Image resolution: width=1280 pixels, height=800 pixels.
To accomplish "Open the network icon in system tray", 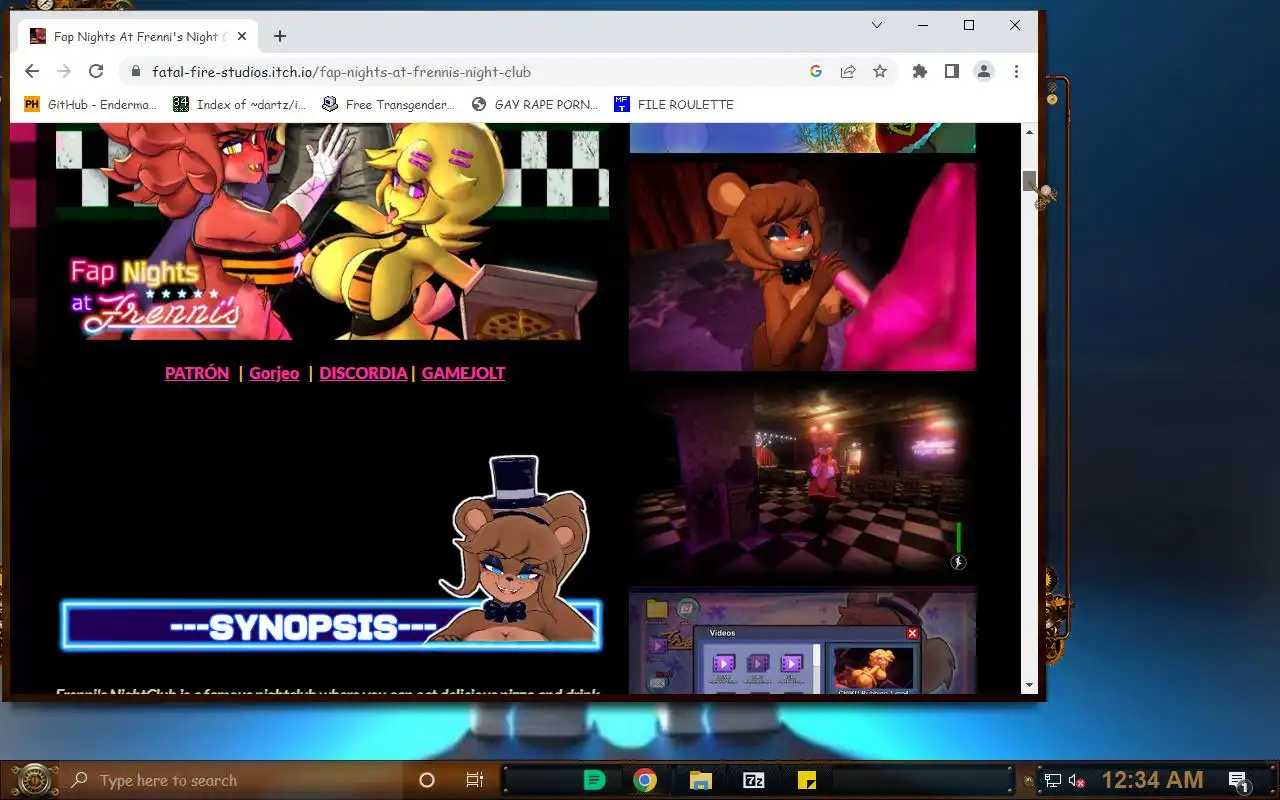I will pos(1053,781).
